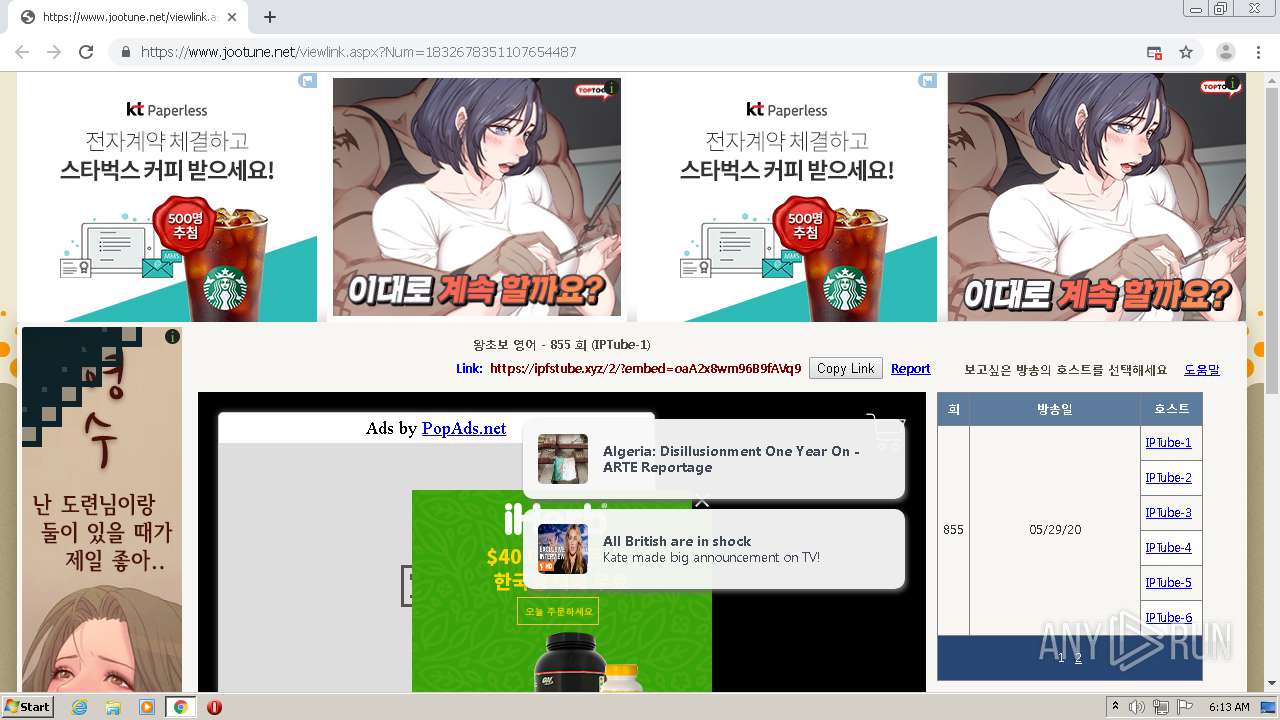1280x720 pixels.
Task: Open the network tray icon
Action: [x=1162, y=707]
